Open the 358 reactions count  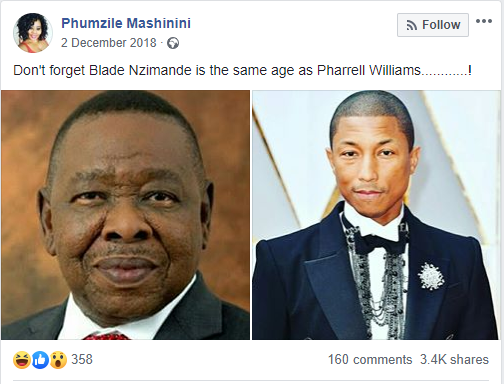[x=82, y=360]
